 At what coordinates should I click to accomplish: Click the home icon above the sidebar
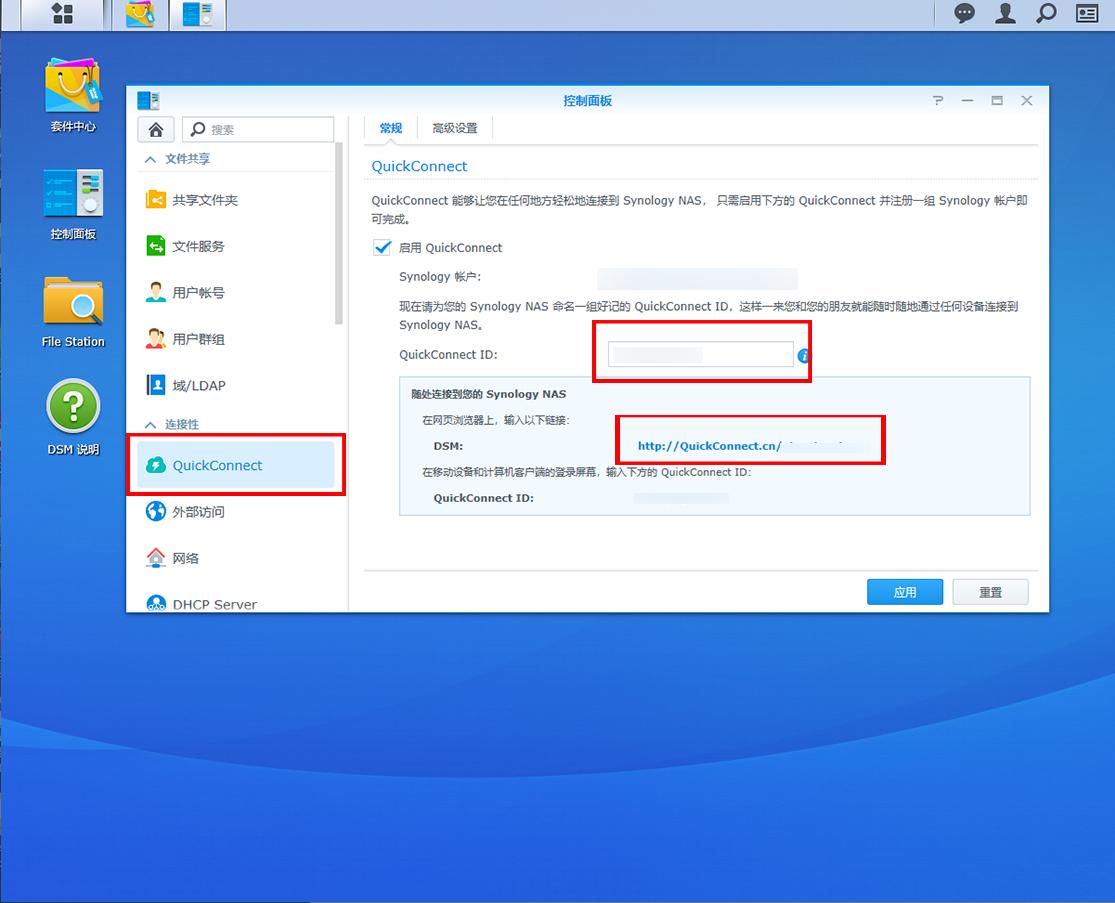155,129
